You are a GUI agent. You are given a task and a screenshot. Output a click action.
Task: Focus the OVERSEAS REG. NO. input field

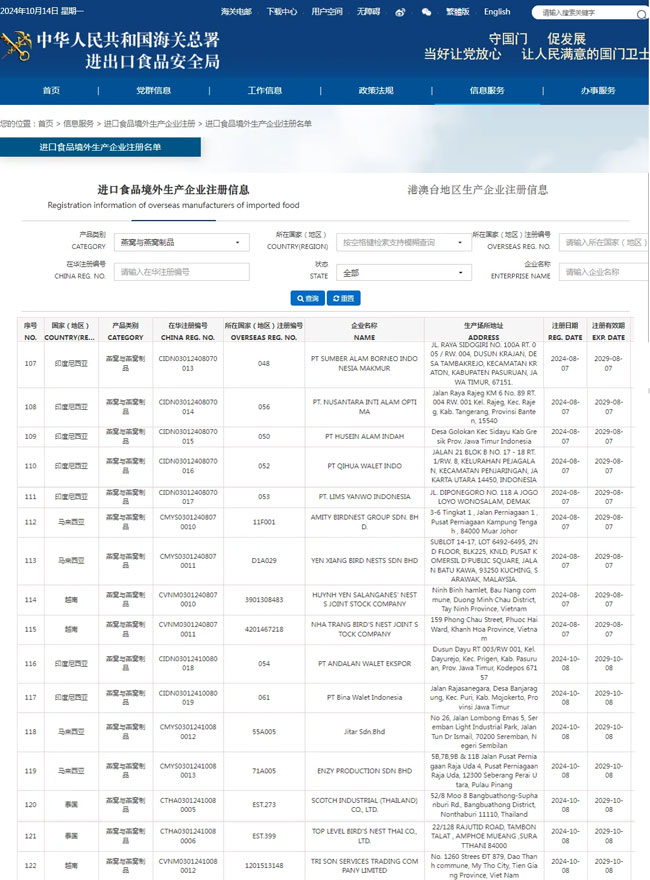point(603,242)
